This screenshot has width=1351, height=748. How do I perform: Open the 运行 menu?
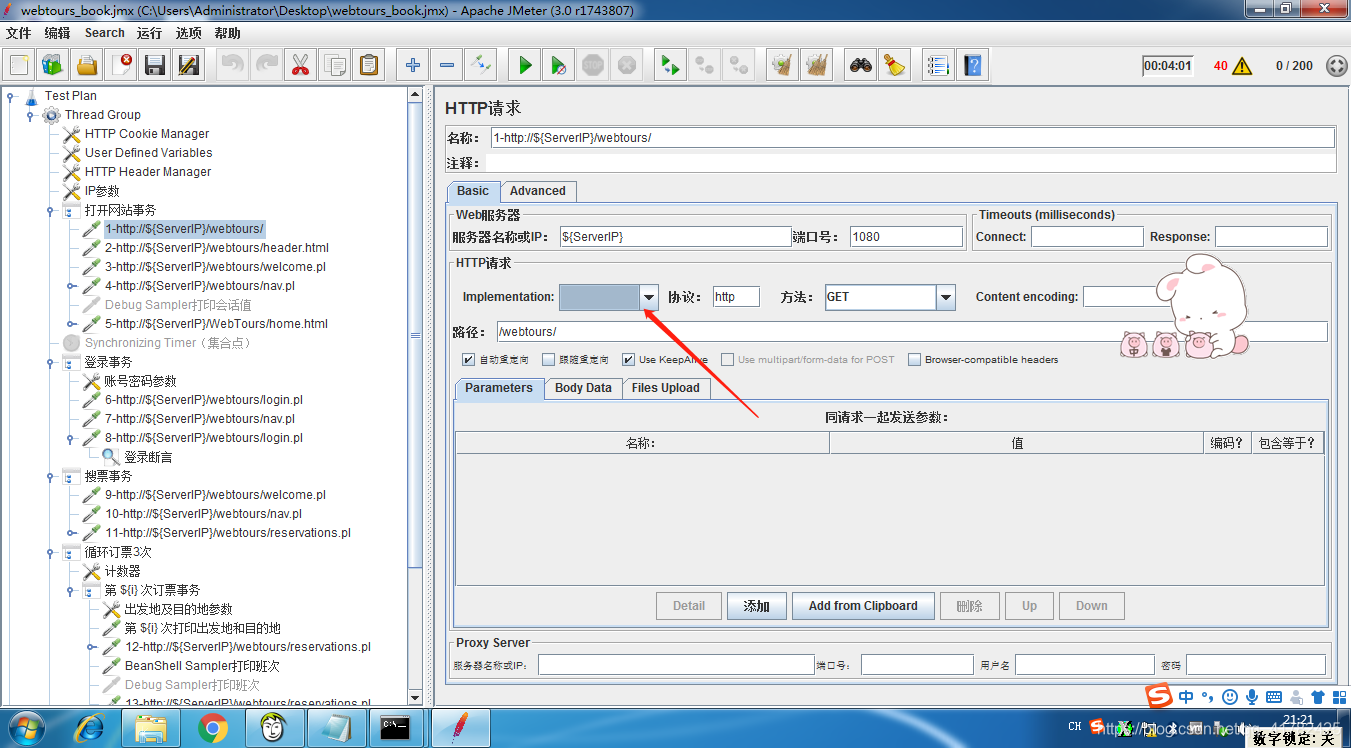(x=150, y=33)
